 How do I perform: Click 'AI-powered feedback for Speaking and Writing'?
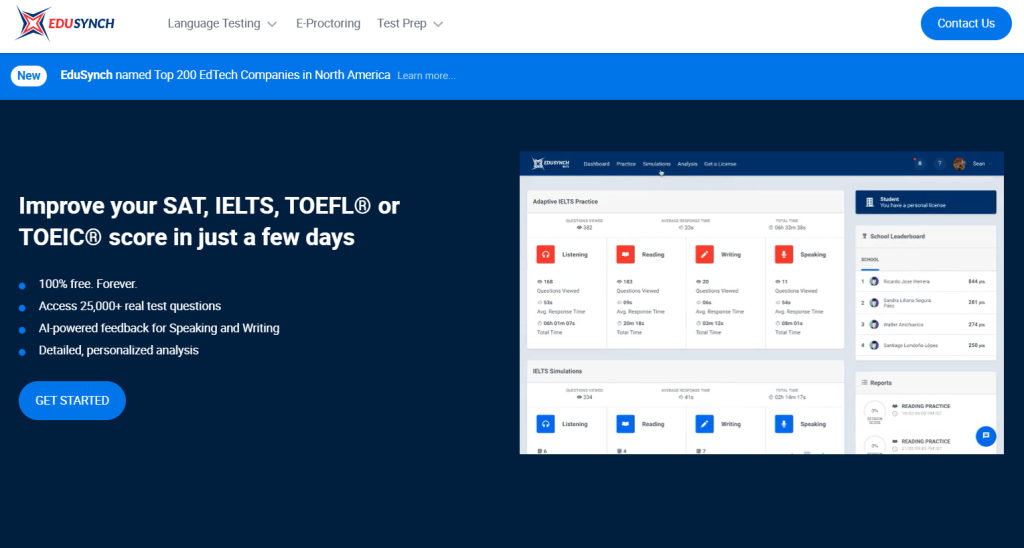(159, 328)
